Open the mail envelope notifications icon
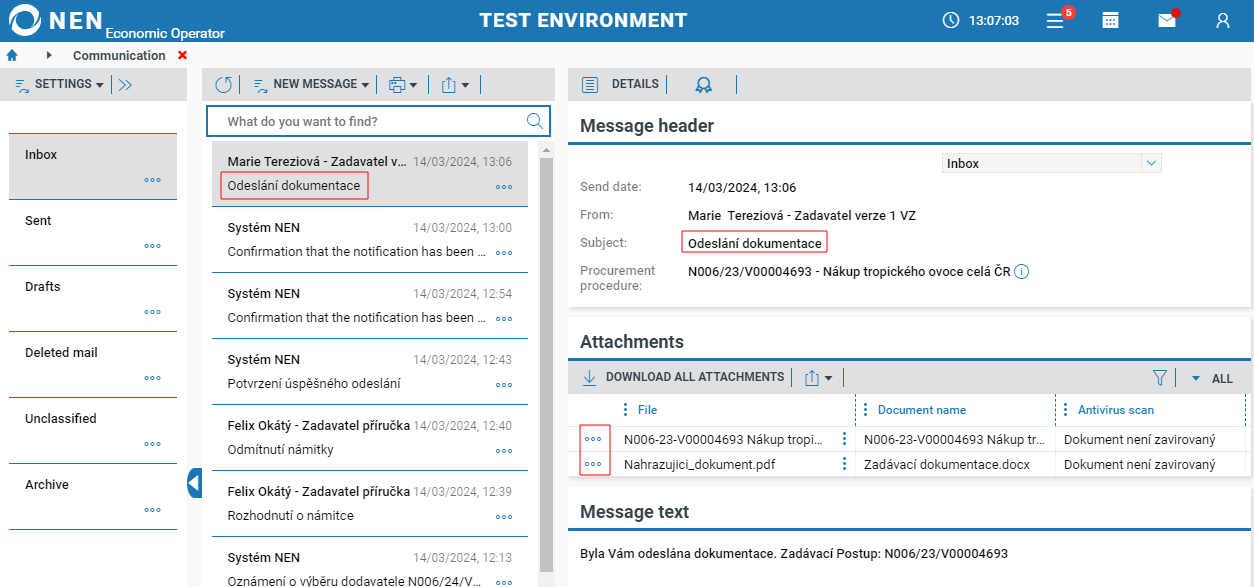 [1167, 20]
